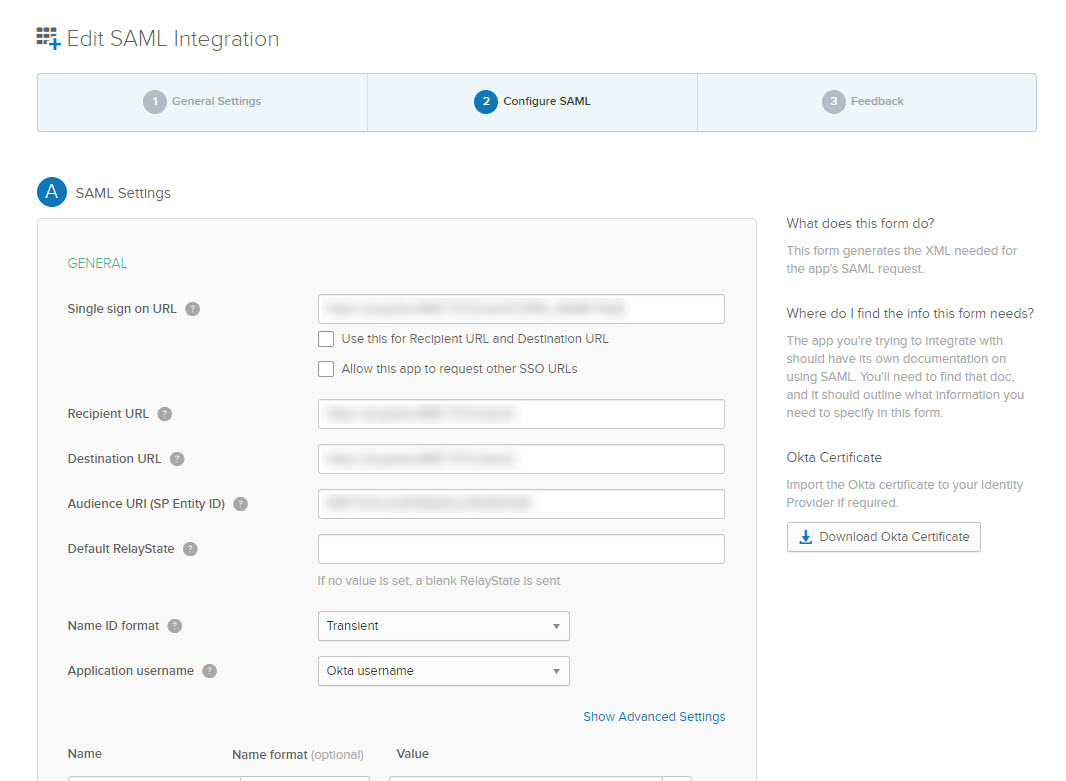Switch to the Feedback step

[864, 102]
